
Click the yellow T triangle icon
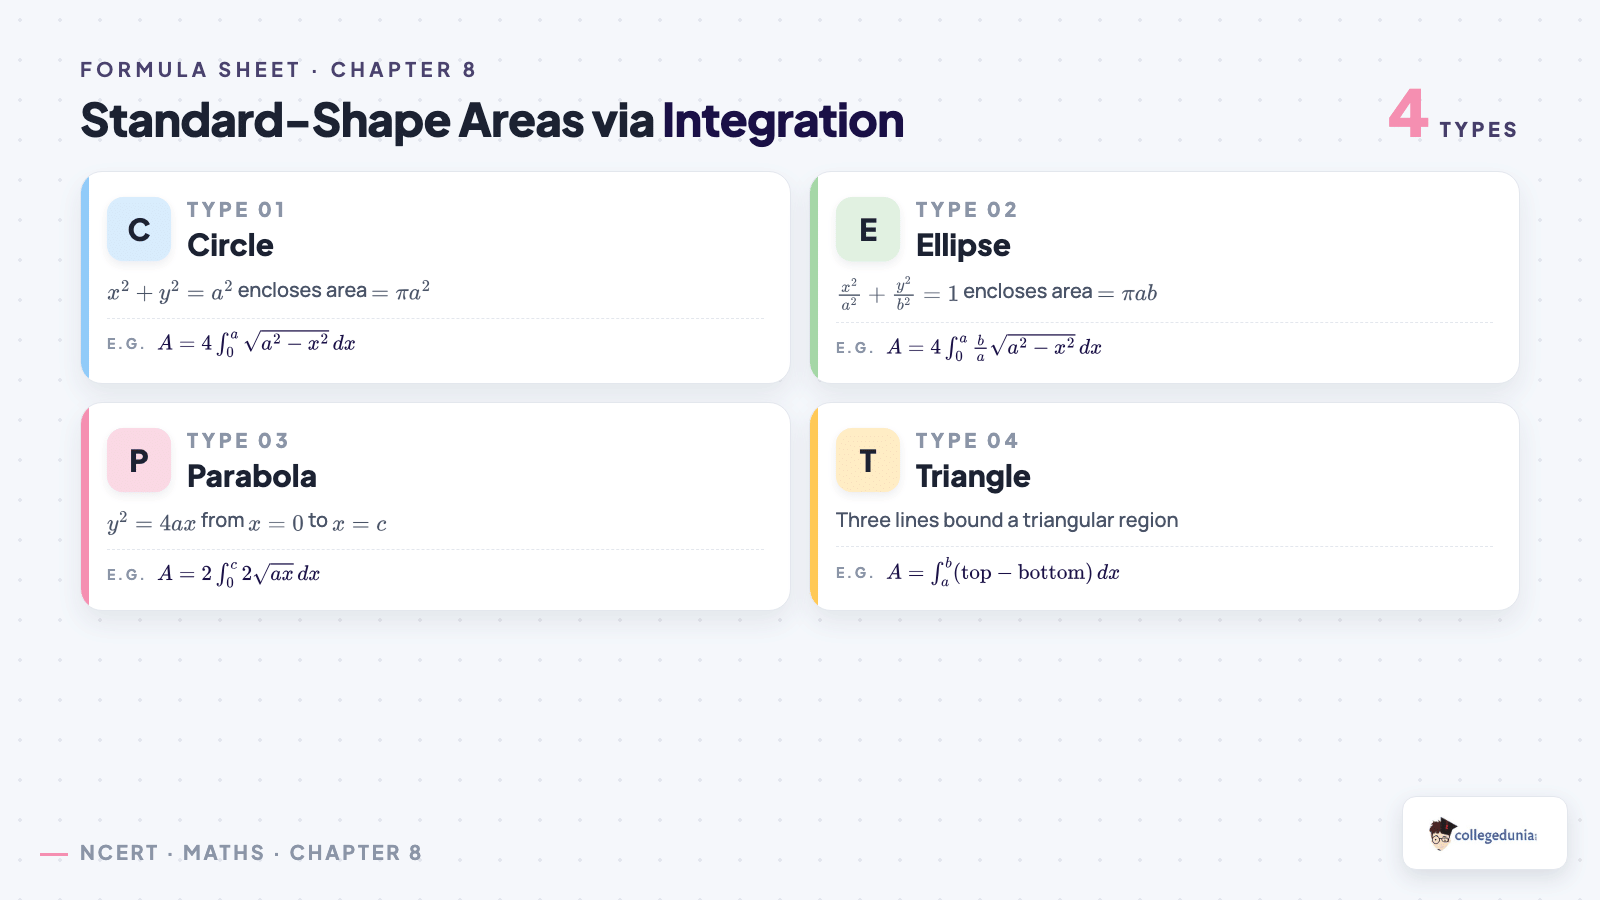(x=868, y=460)
